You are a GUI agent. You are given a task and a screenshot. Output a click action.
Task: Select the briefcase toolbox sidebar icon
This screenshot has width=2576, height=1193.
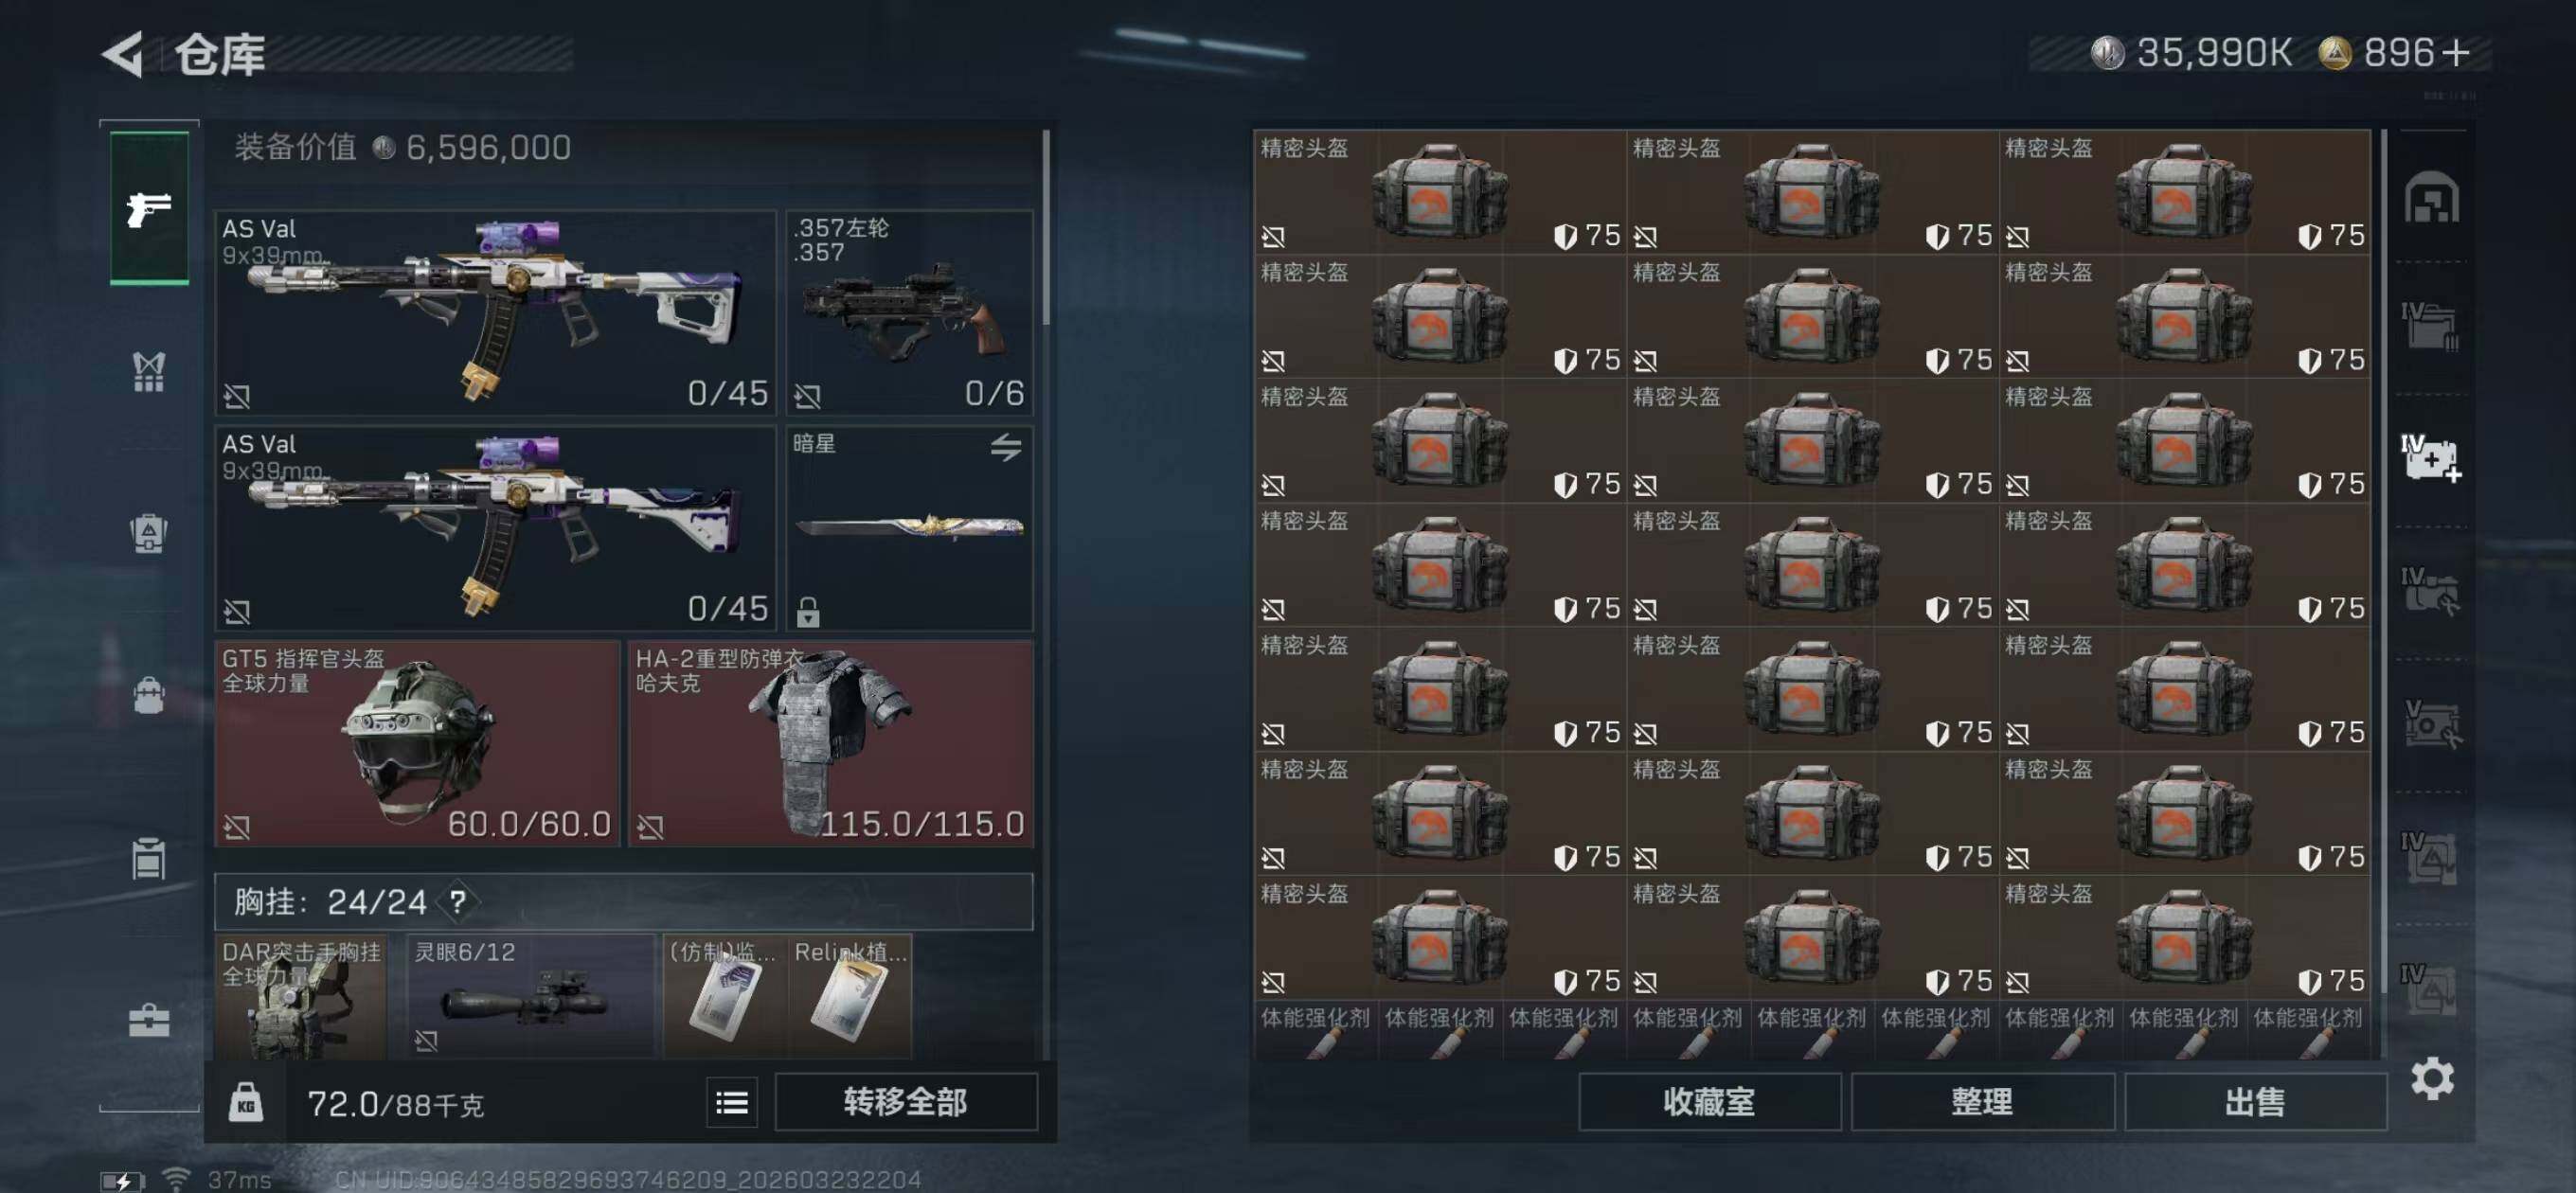(149, 1020)
